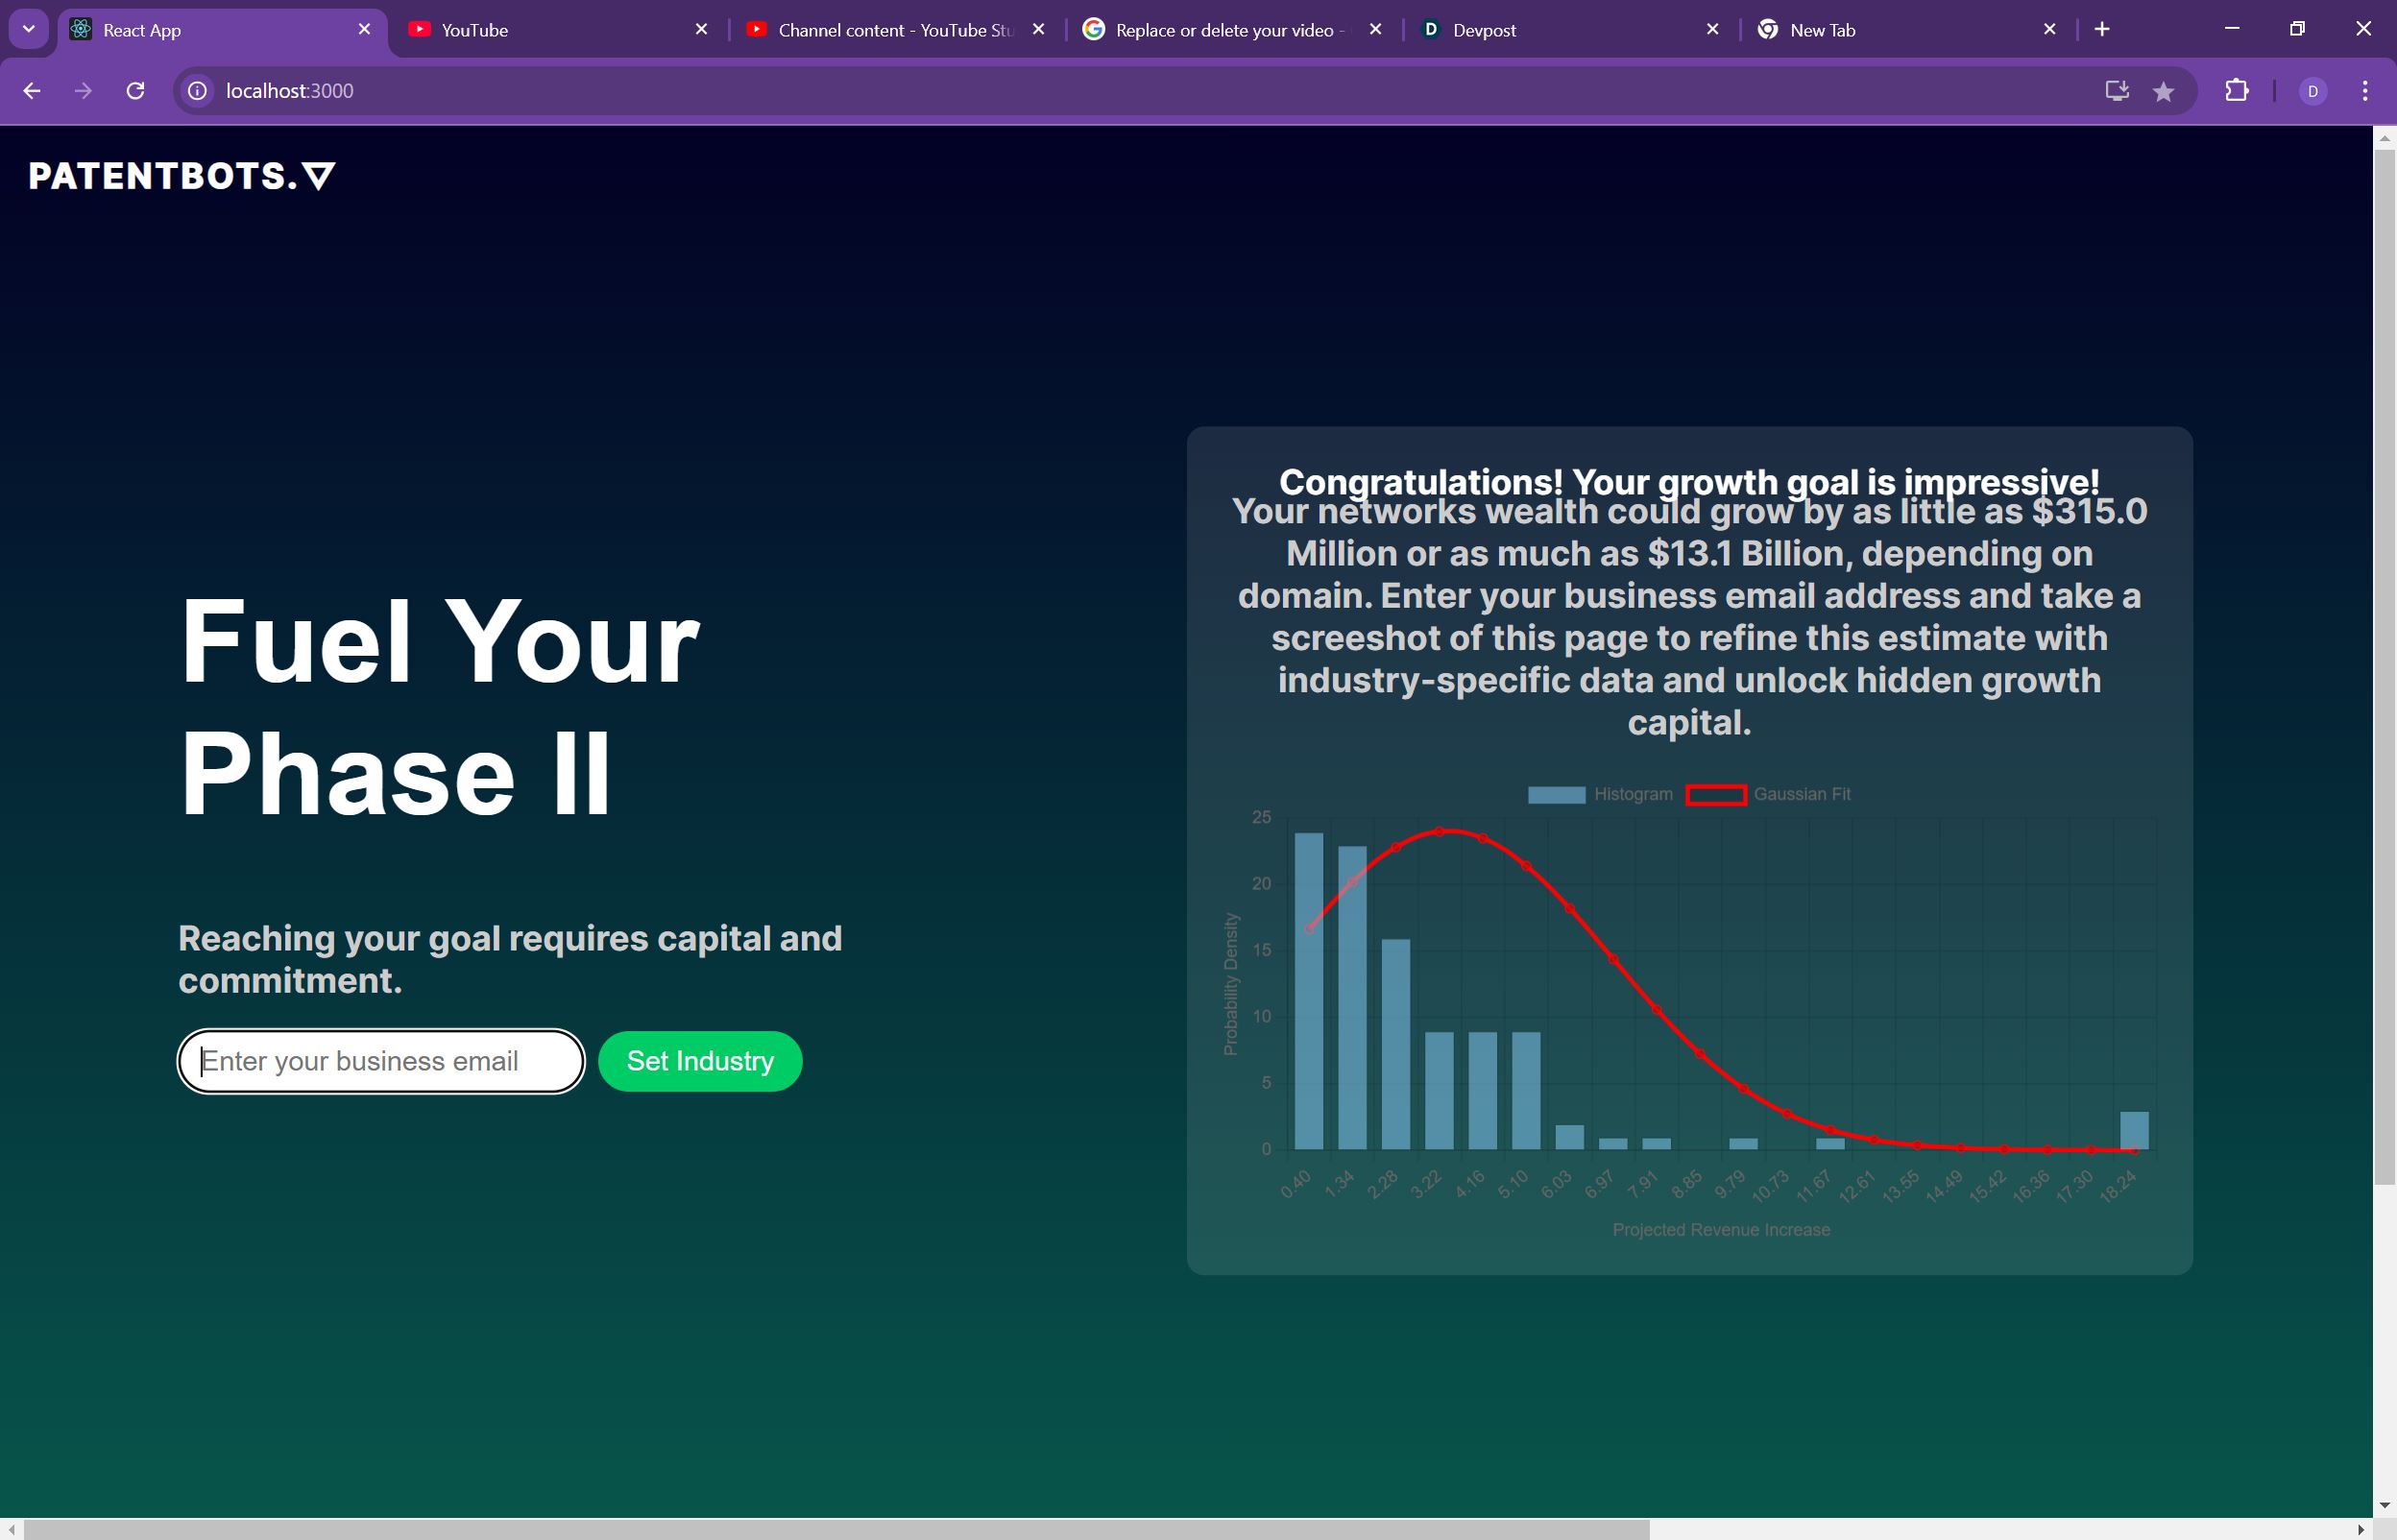Image resolution: width=2397 pixels, height=1540 pixels.
Task: Toggle Histogram legend item in chart
Action: click(1600, 794)
